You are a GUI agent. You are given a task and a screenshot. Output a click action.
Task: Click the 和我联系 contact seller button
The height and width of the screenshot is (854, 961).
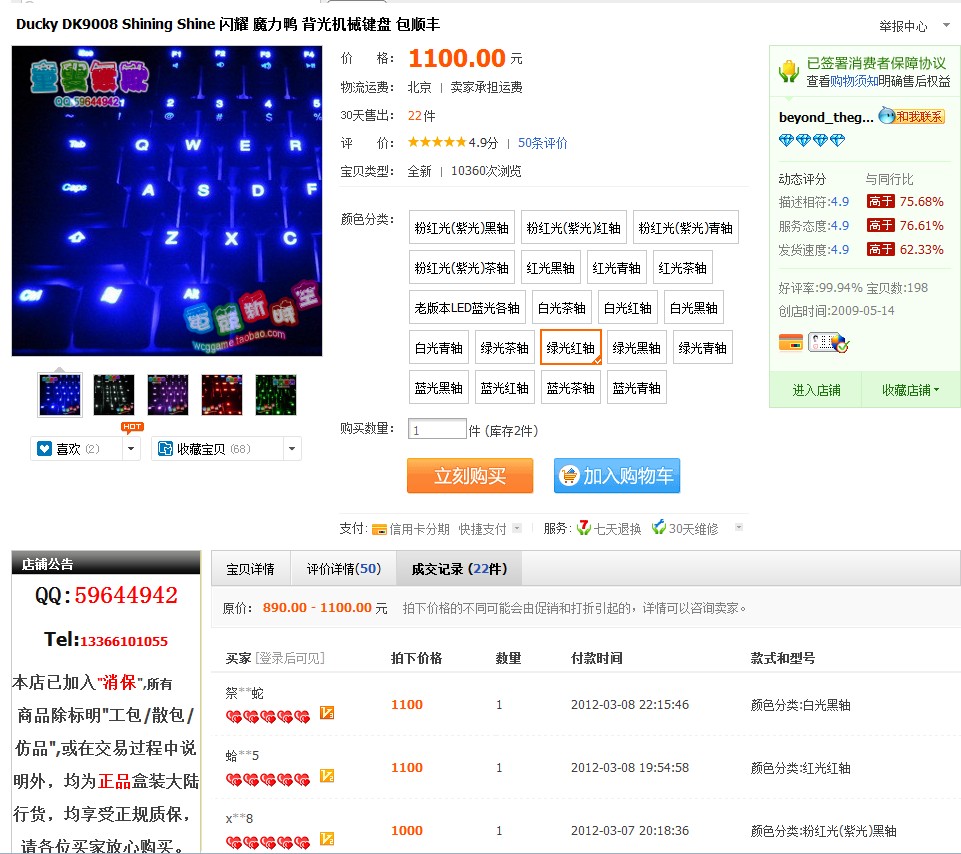click(x=912, y=116)
